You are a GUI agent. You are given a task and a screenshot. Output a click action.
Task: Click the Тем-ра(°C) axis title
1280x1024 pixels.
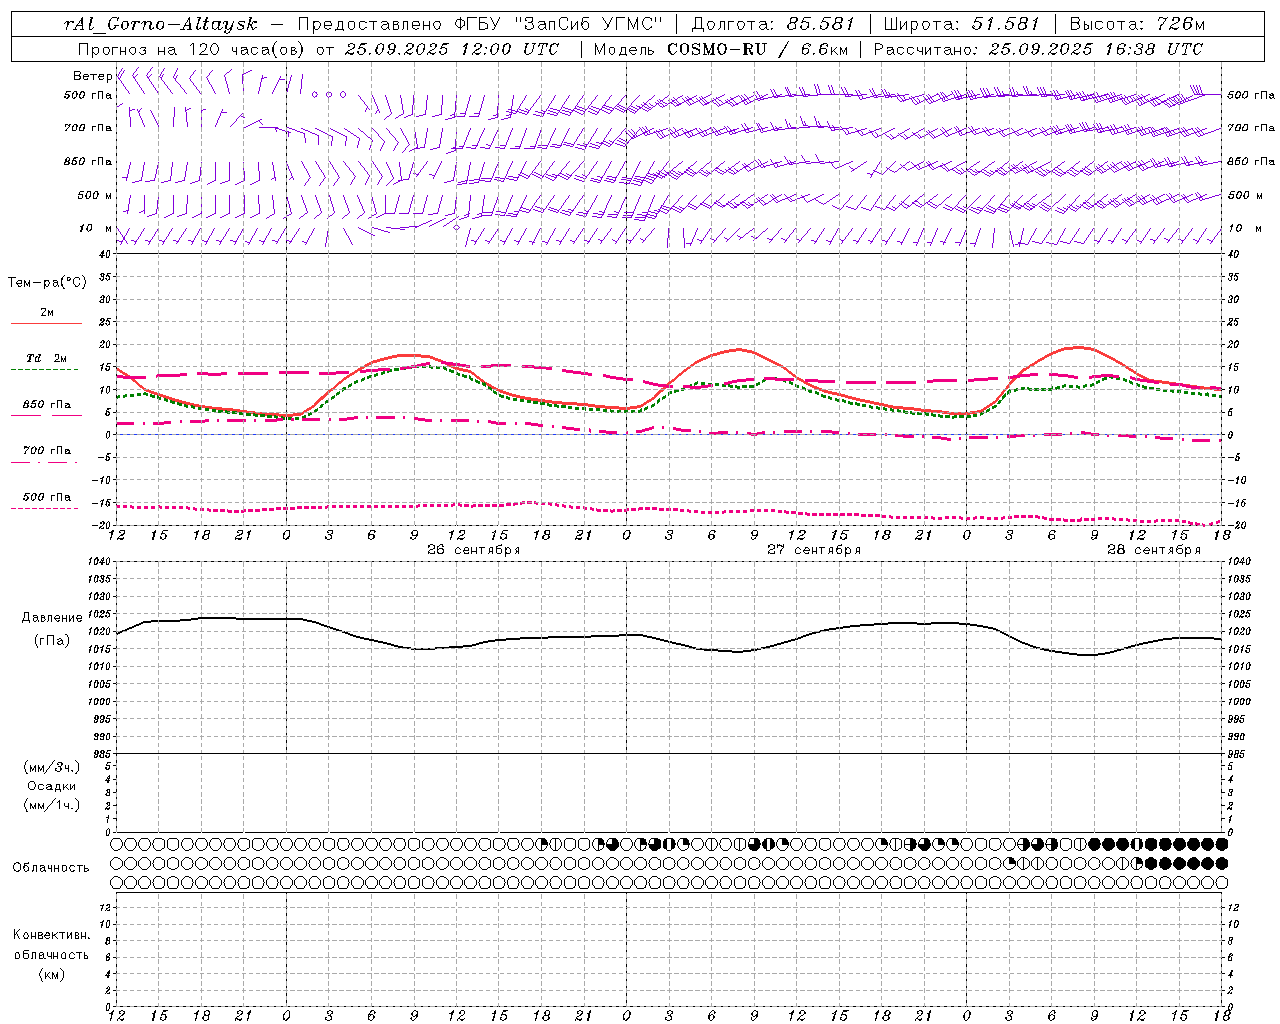(47, 283)
